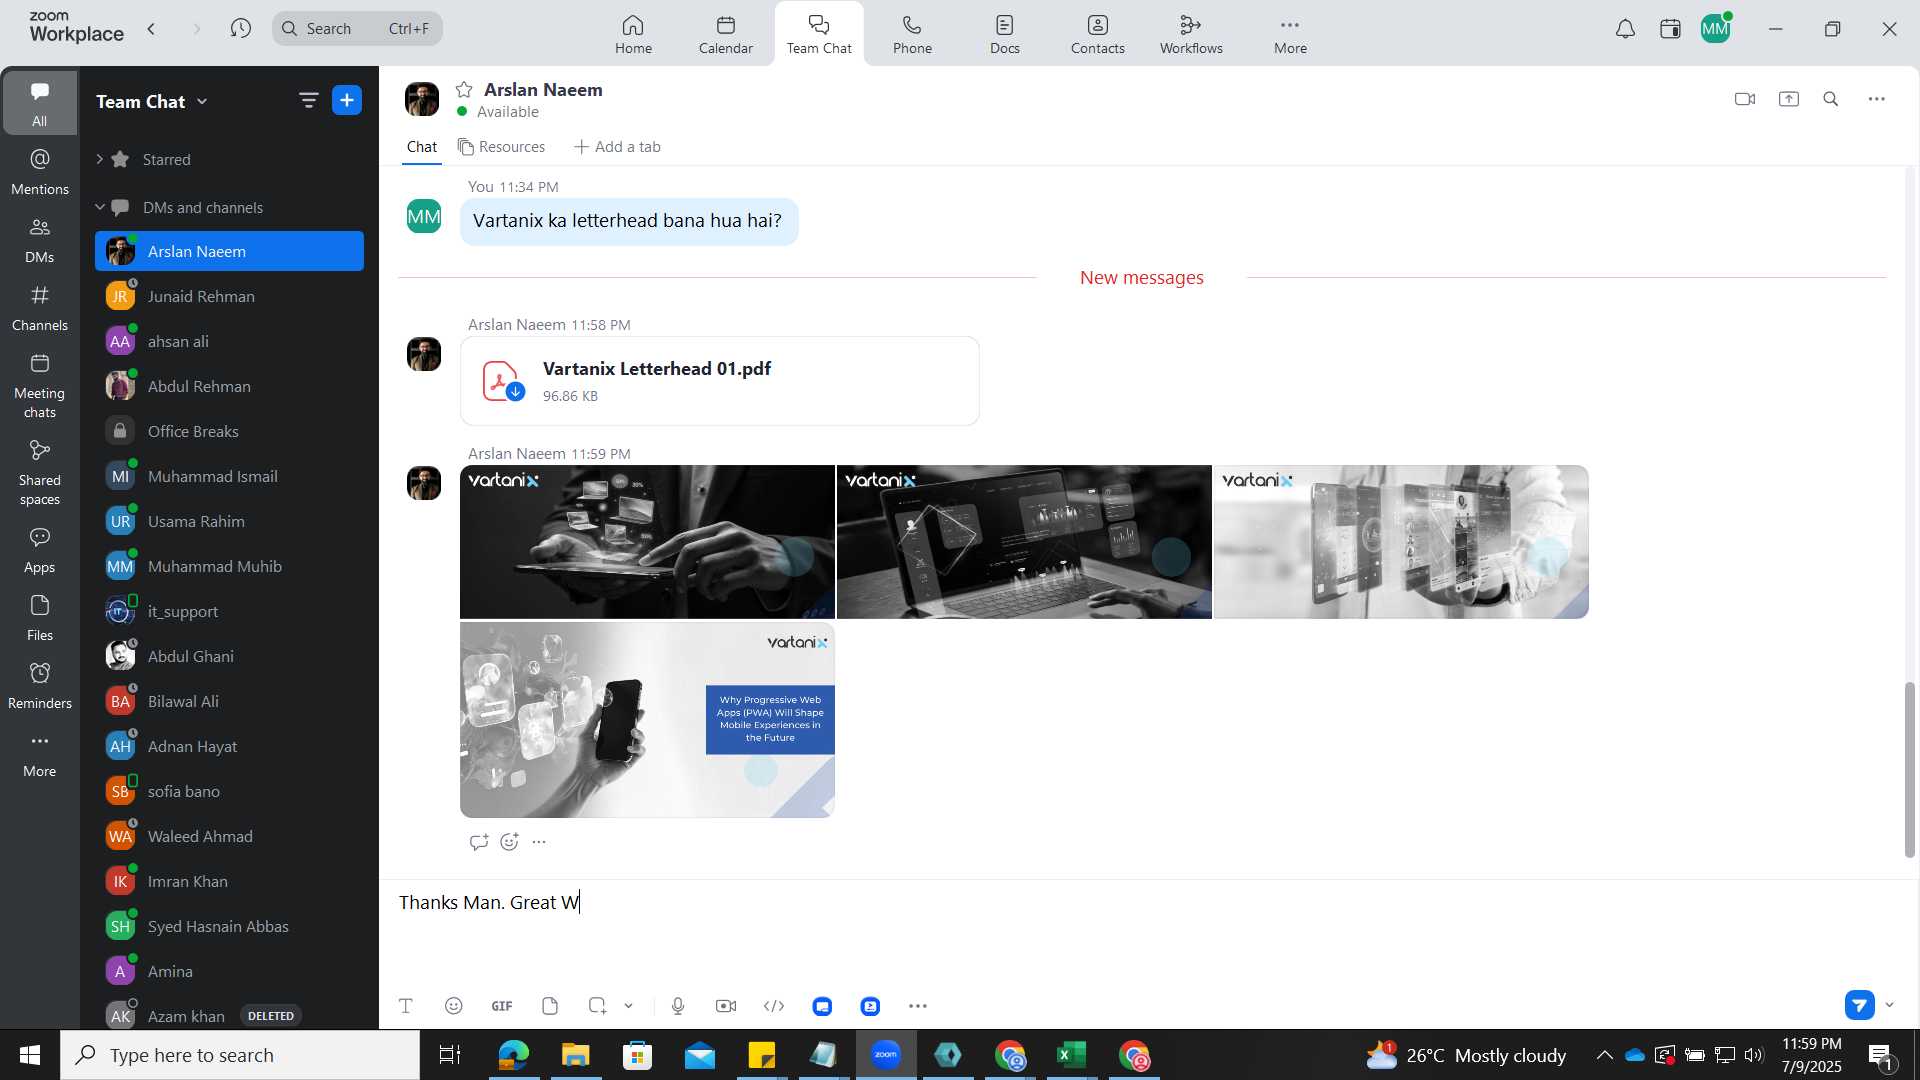
Task: Open the chat list filter icon
Action: [308, 100]
